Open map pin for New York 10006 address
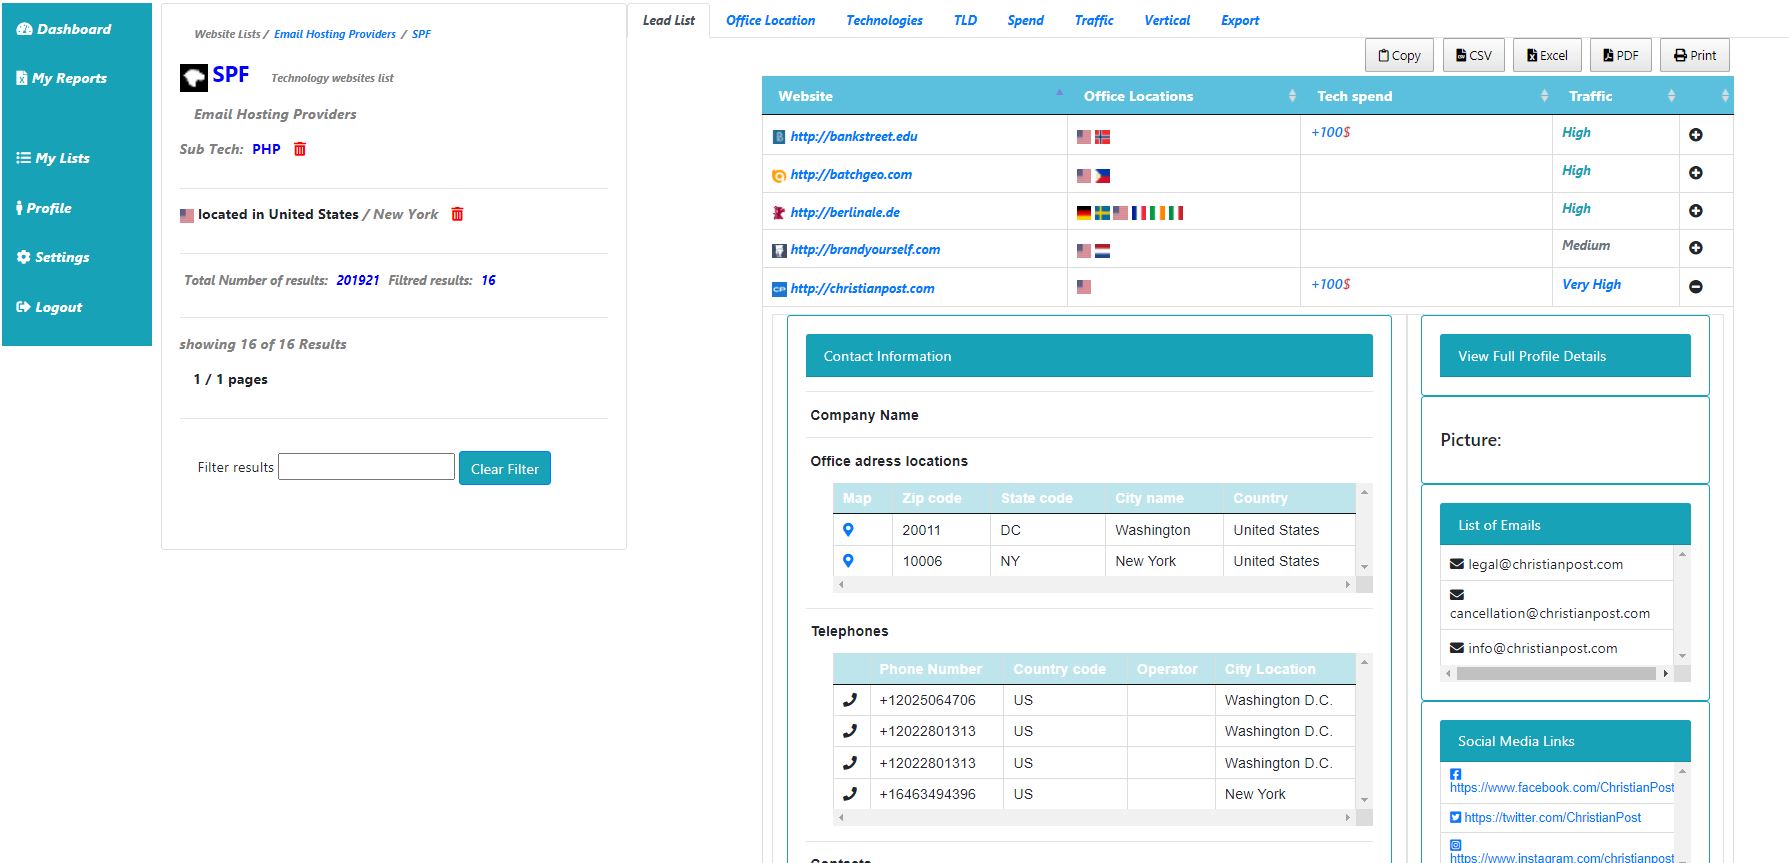This screenshot has height=863, width=1789. pos(848,561)
